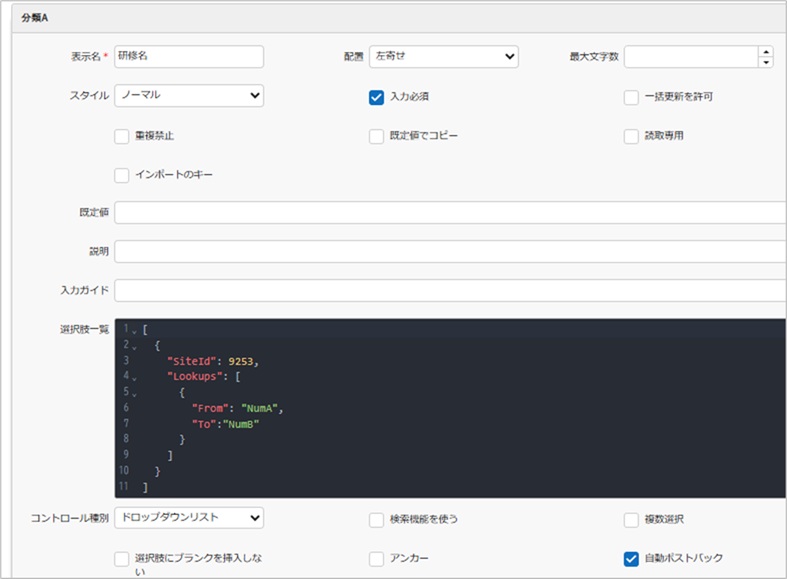Screen dimensions: 787x579
Task: Enable 検索機能を使う checkbox
Action: (376, 520)
